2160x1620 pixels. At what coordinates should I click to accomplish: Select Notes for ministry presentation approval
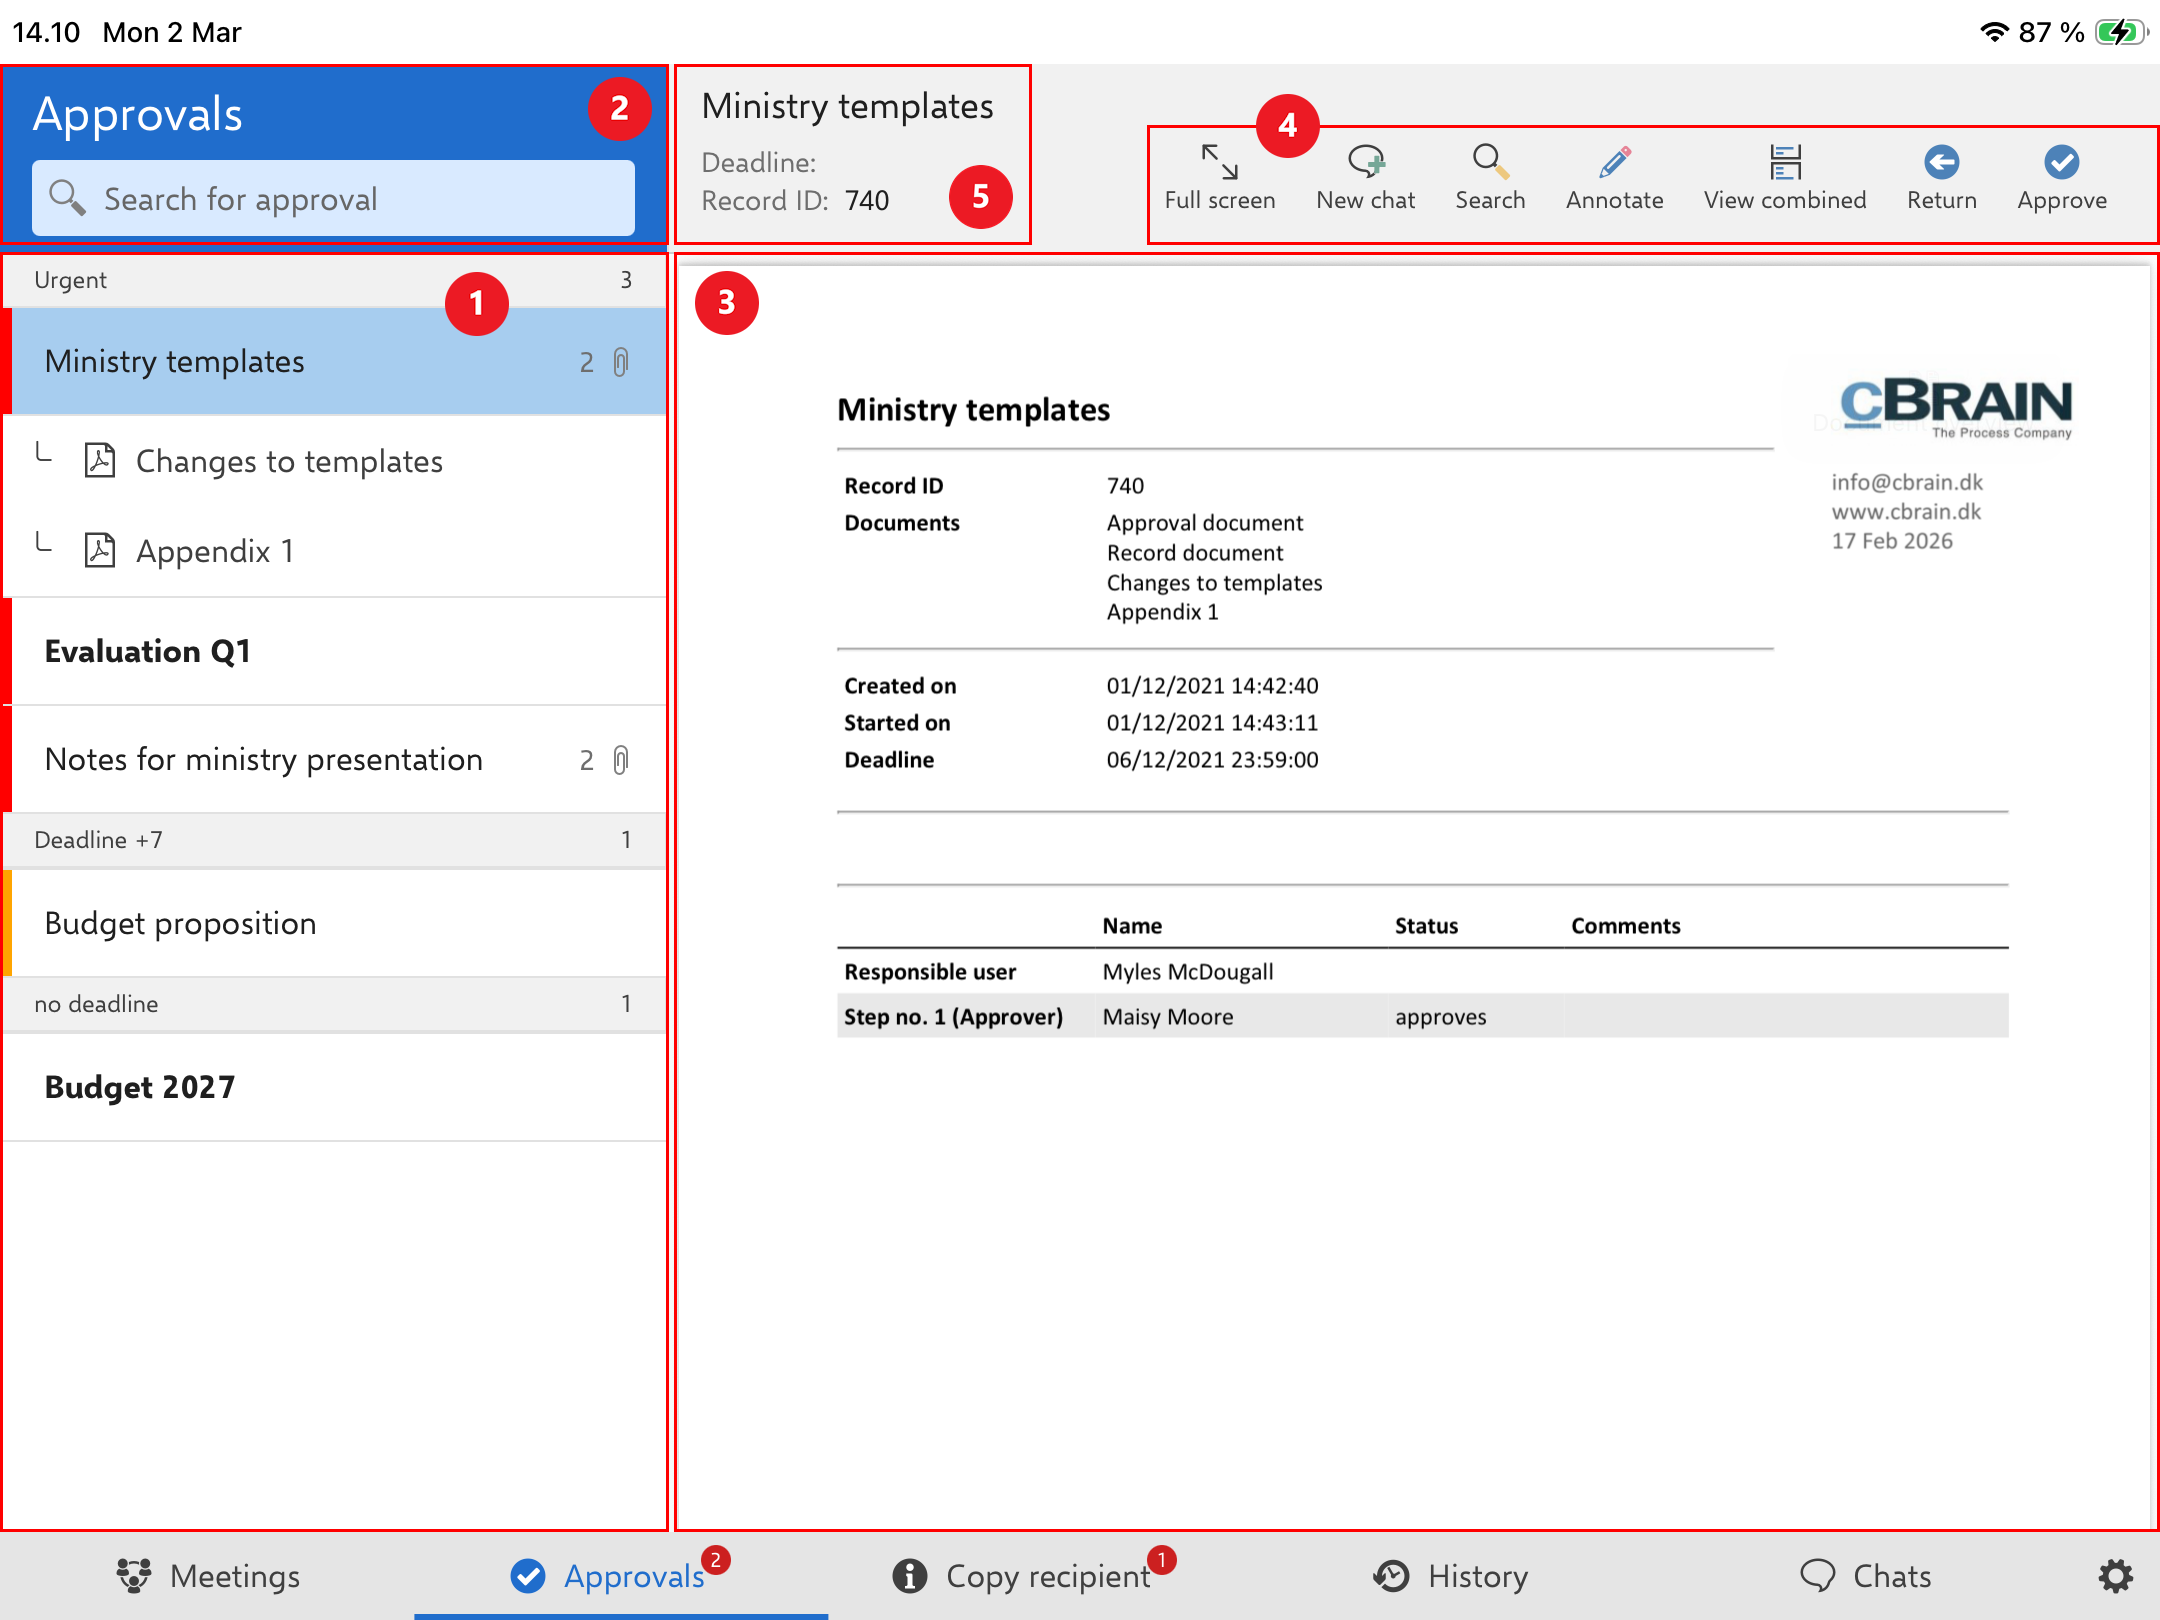pyautogui.click(x=335, y=759)
